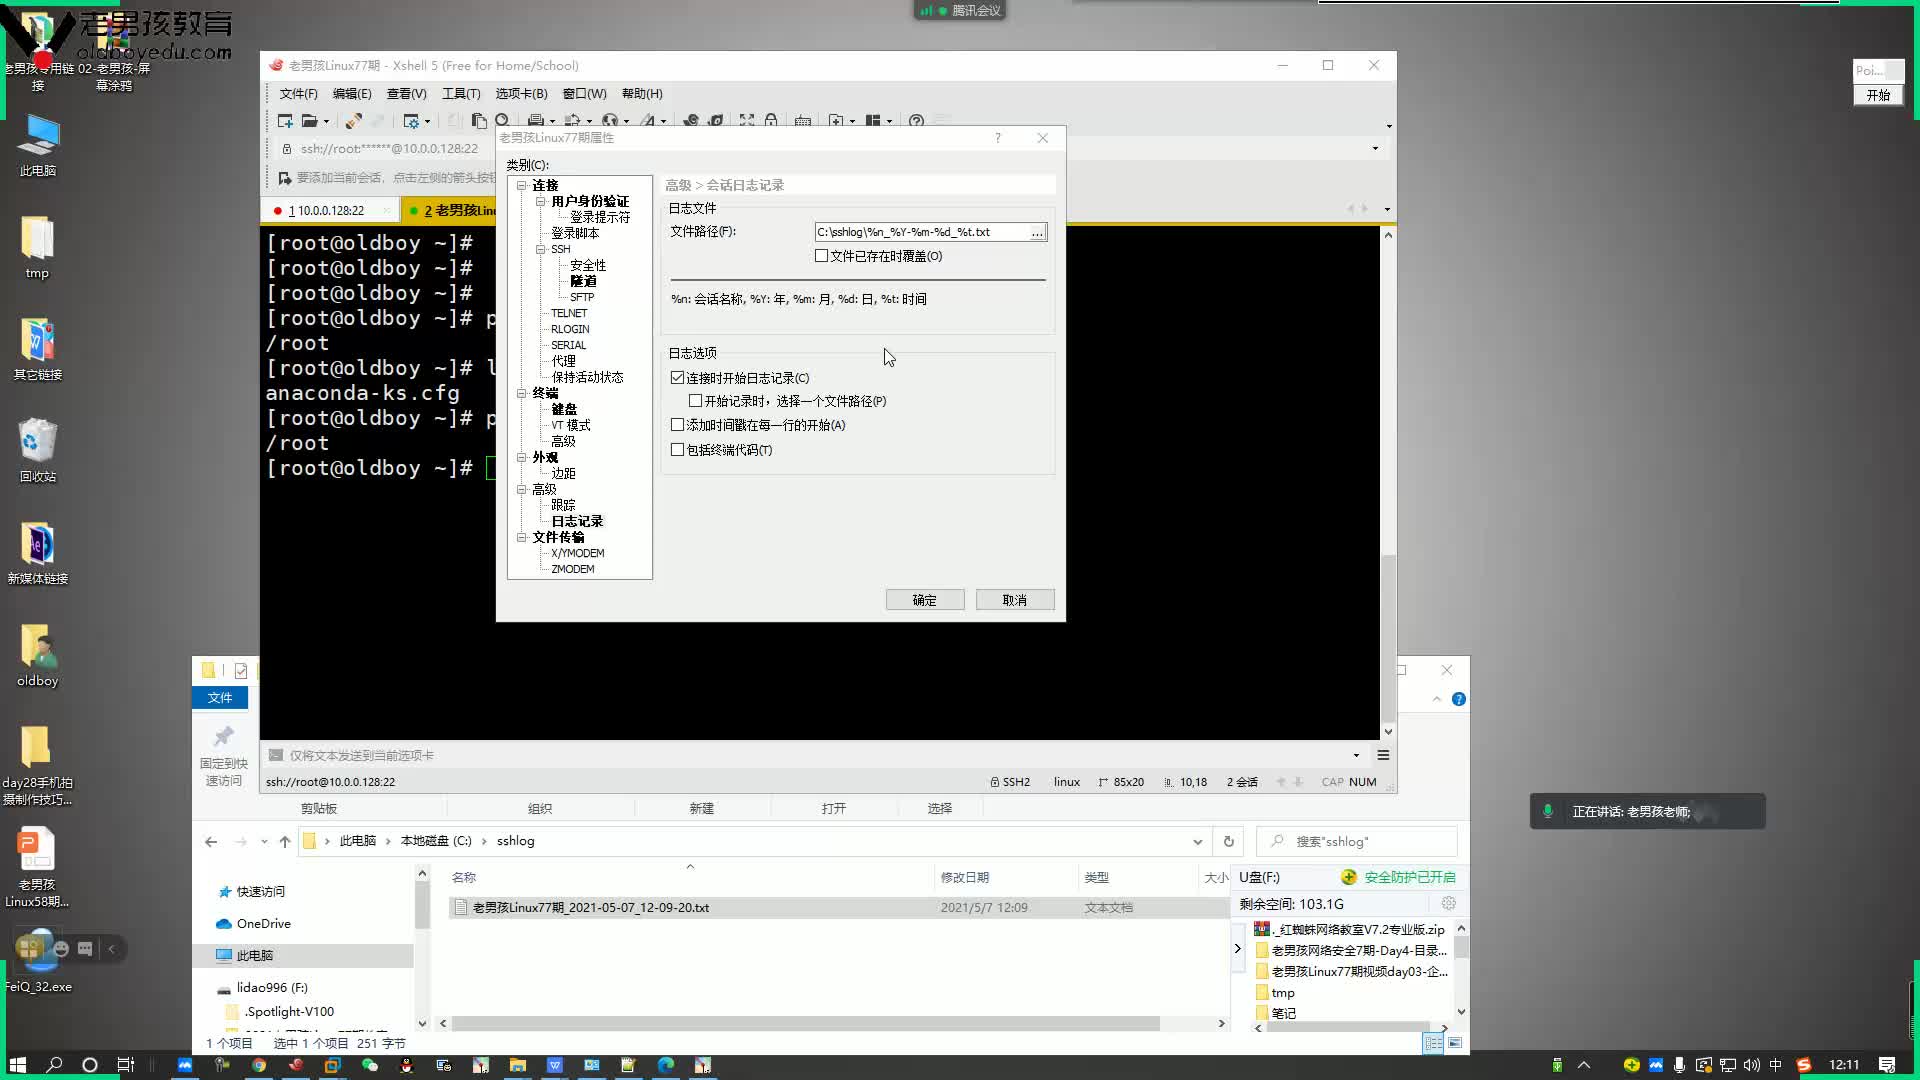
Task: Collapse the 用户身份验证 tree node
Action: pyautogui.click(x=540, y=202)
